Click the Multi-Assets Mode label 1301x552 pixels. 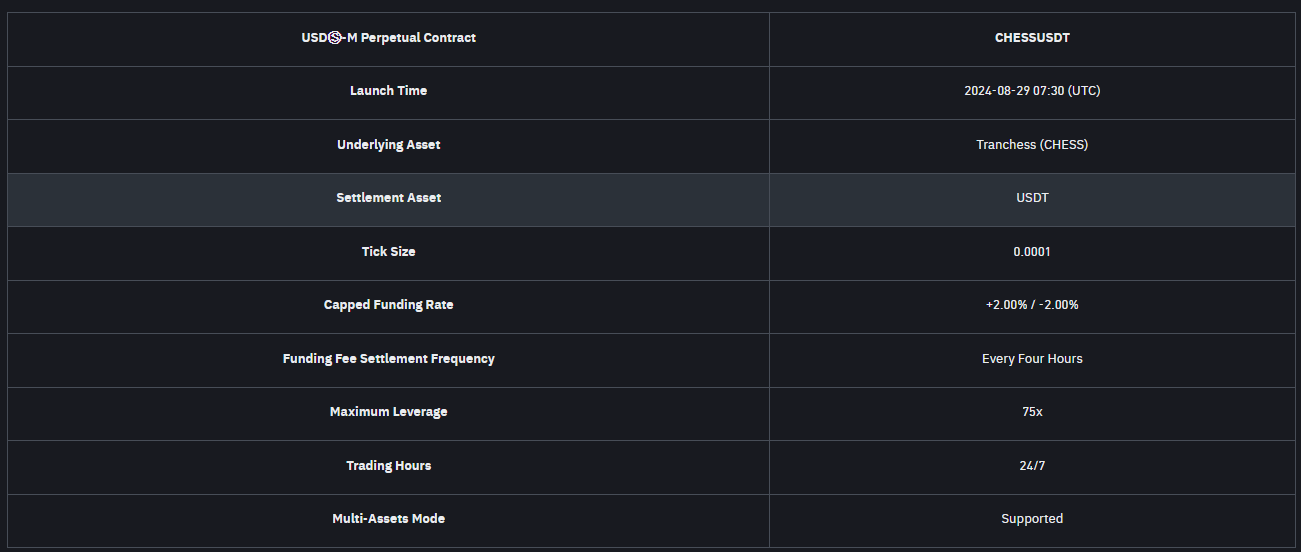(388, 519)
